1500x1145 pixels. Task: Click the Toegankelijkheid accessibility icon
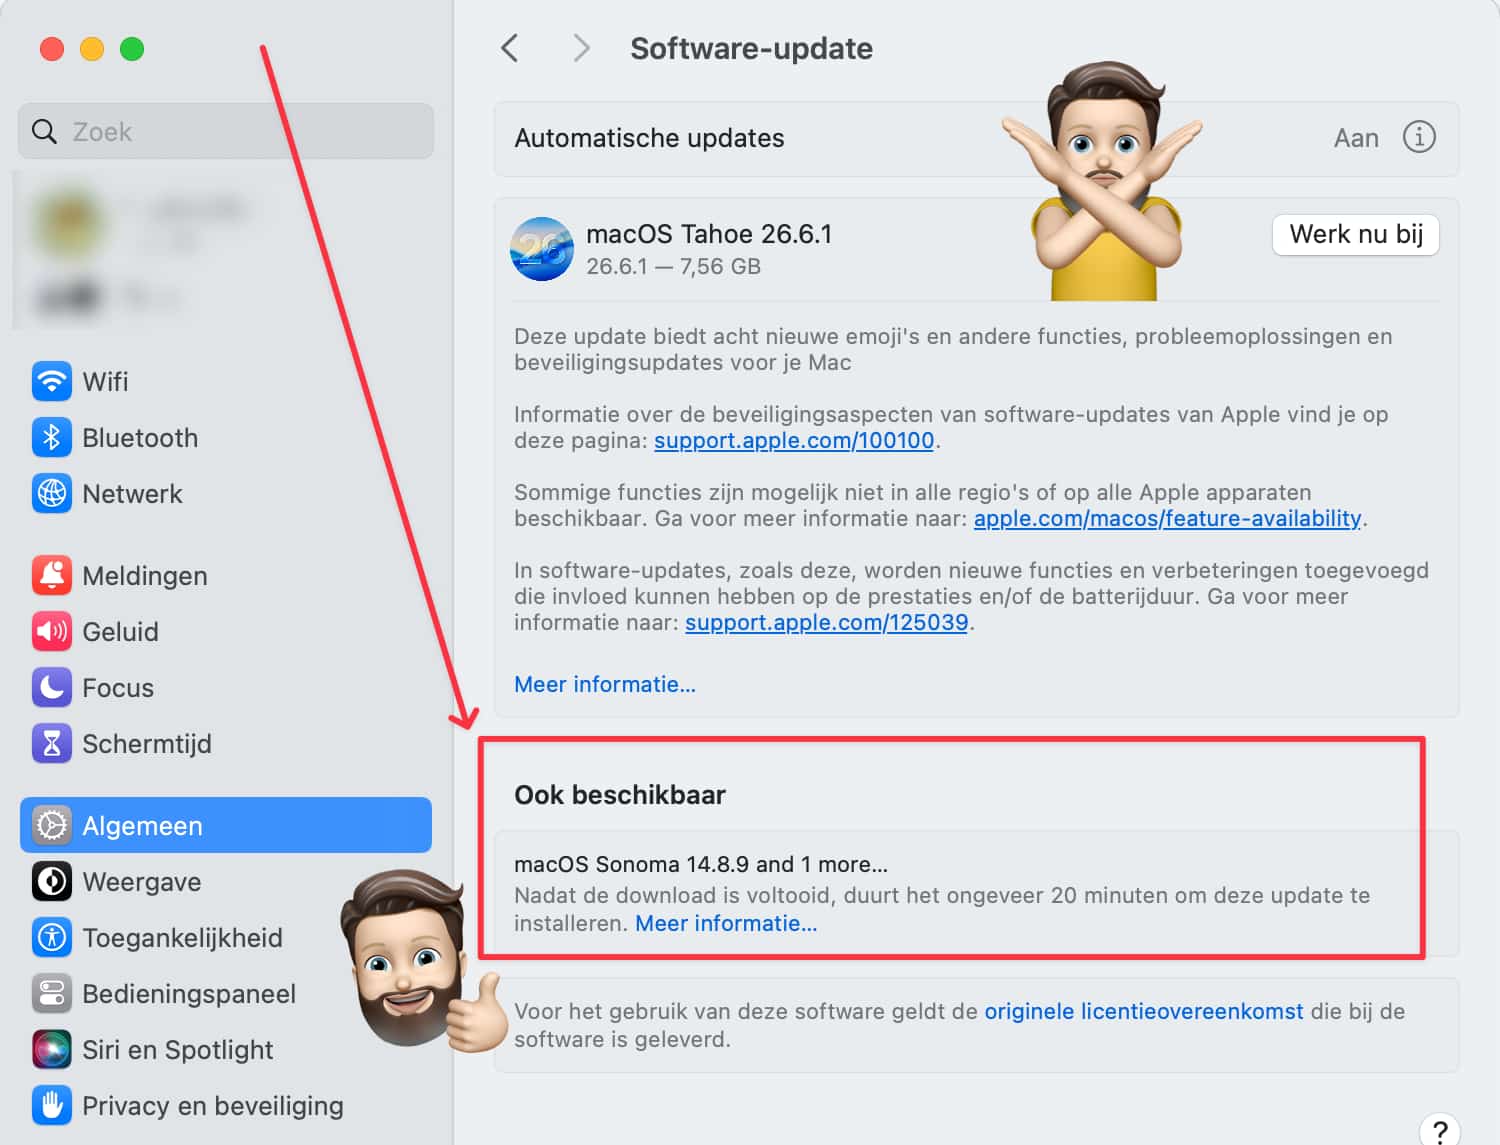[x=51, y=937]
